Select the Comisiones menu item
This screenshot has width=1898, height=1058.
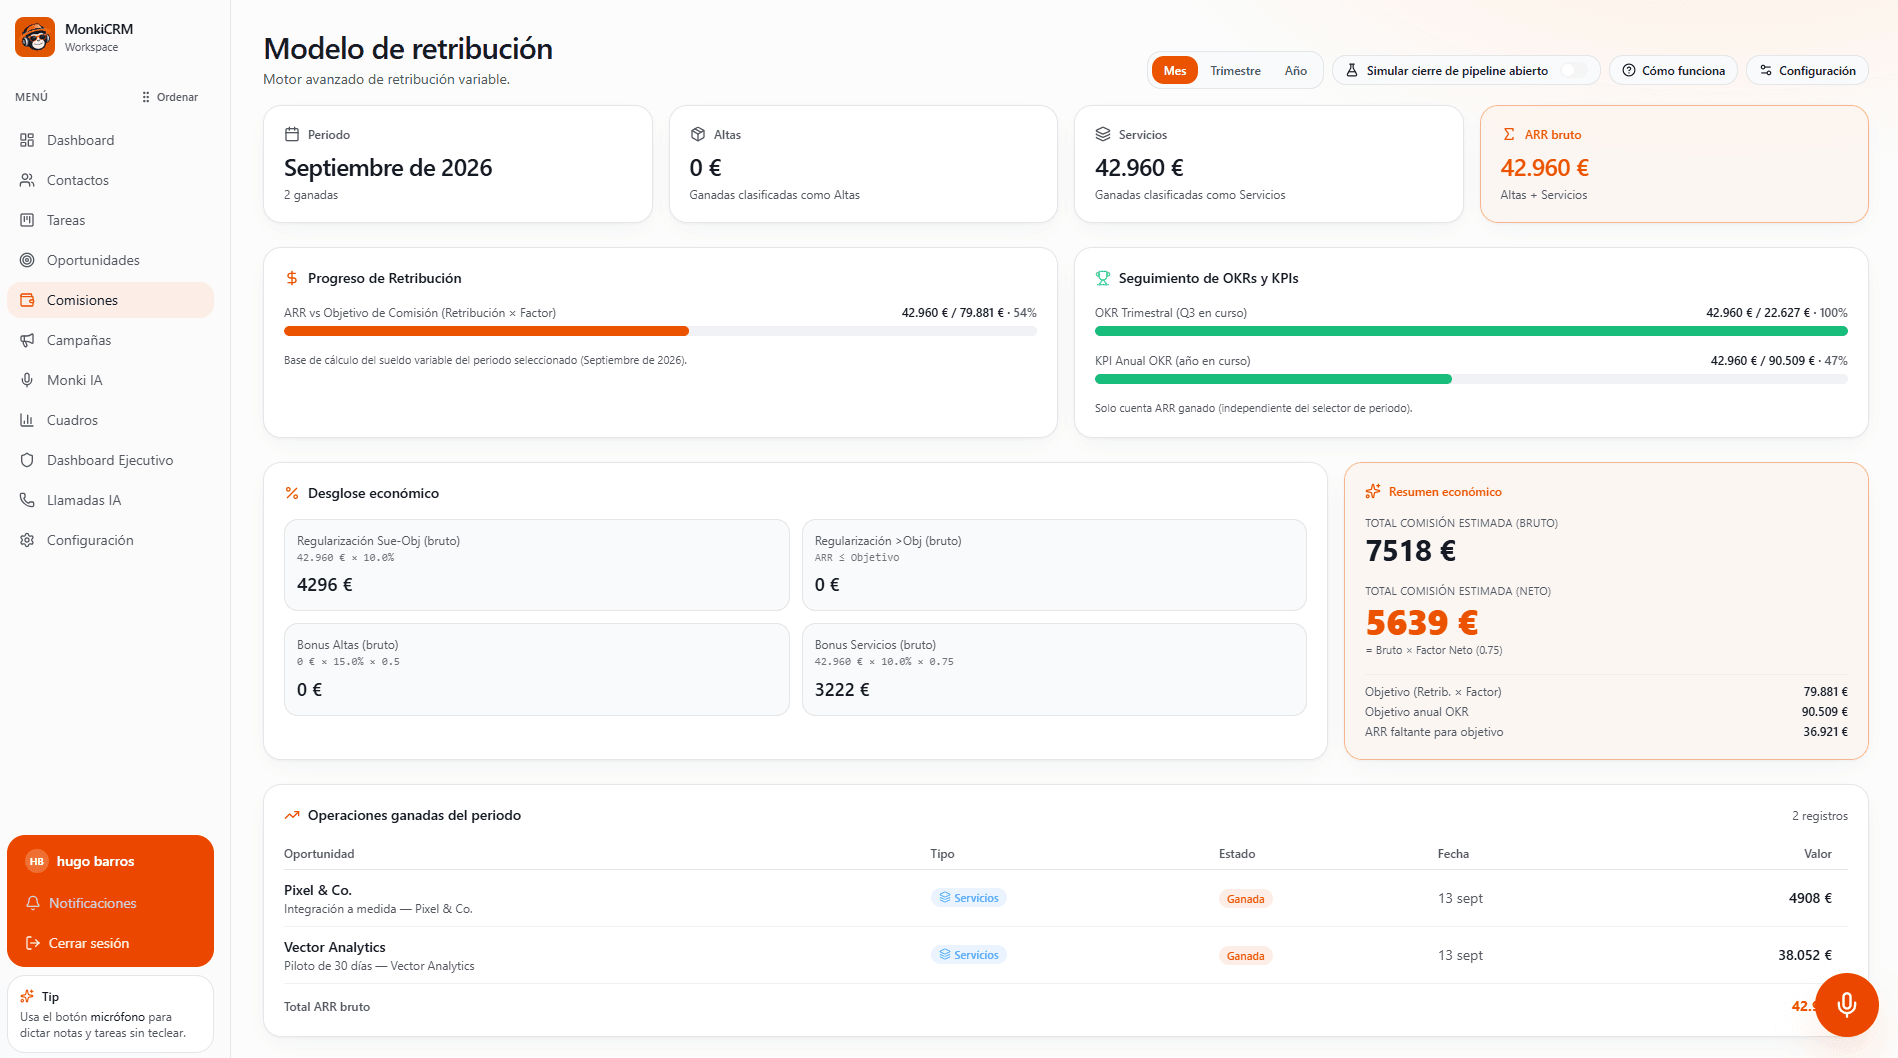(x=110, y=300)
